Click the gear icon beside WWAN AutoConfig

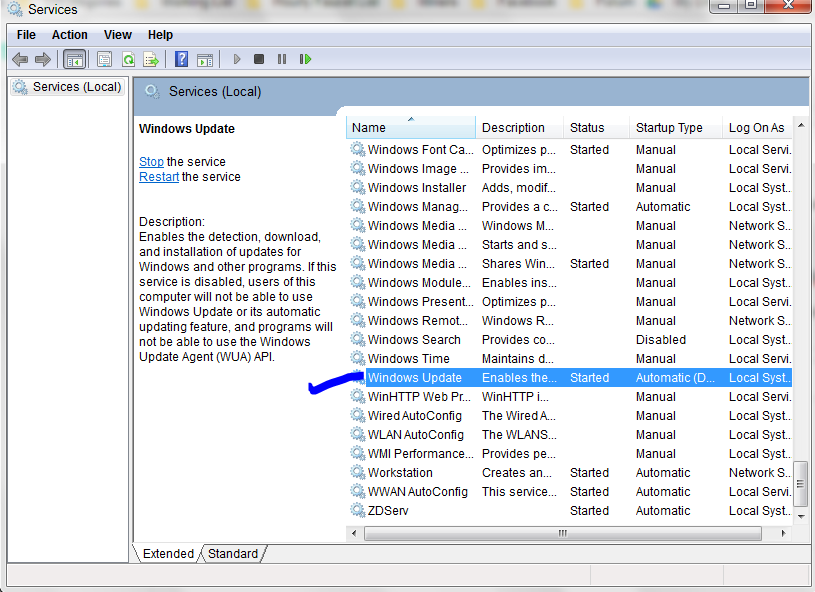click(358, 492)
